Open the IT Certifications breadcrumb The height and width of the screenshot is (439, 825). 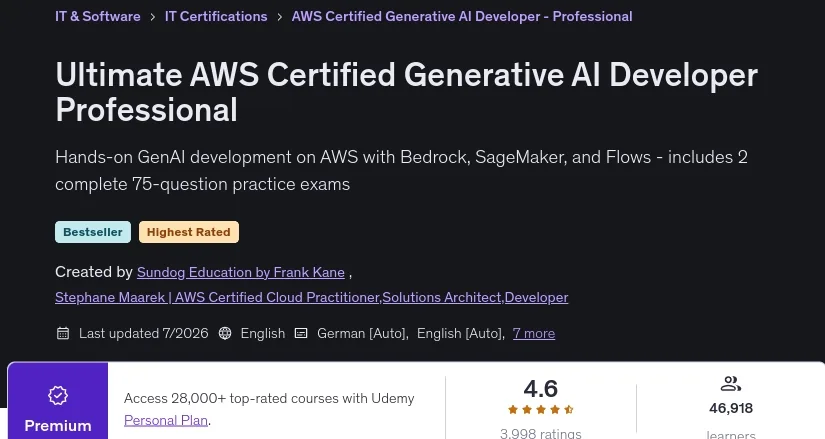pyautogui.click(x=216, y=16)
